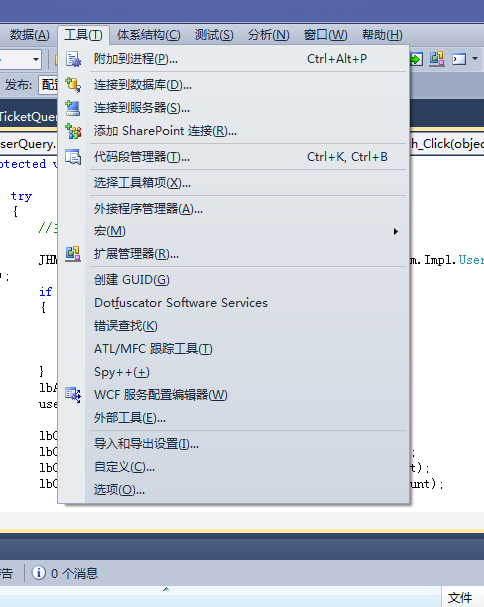Select 连接到服务器(S)... entry

point(233,108)
